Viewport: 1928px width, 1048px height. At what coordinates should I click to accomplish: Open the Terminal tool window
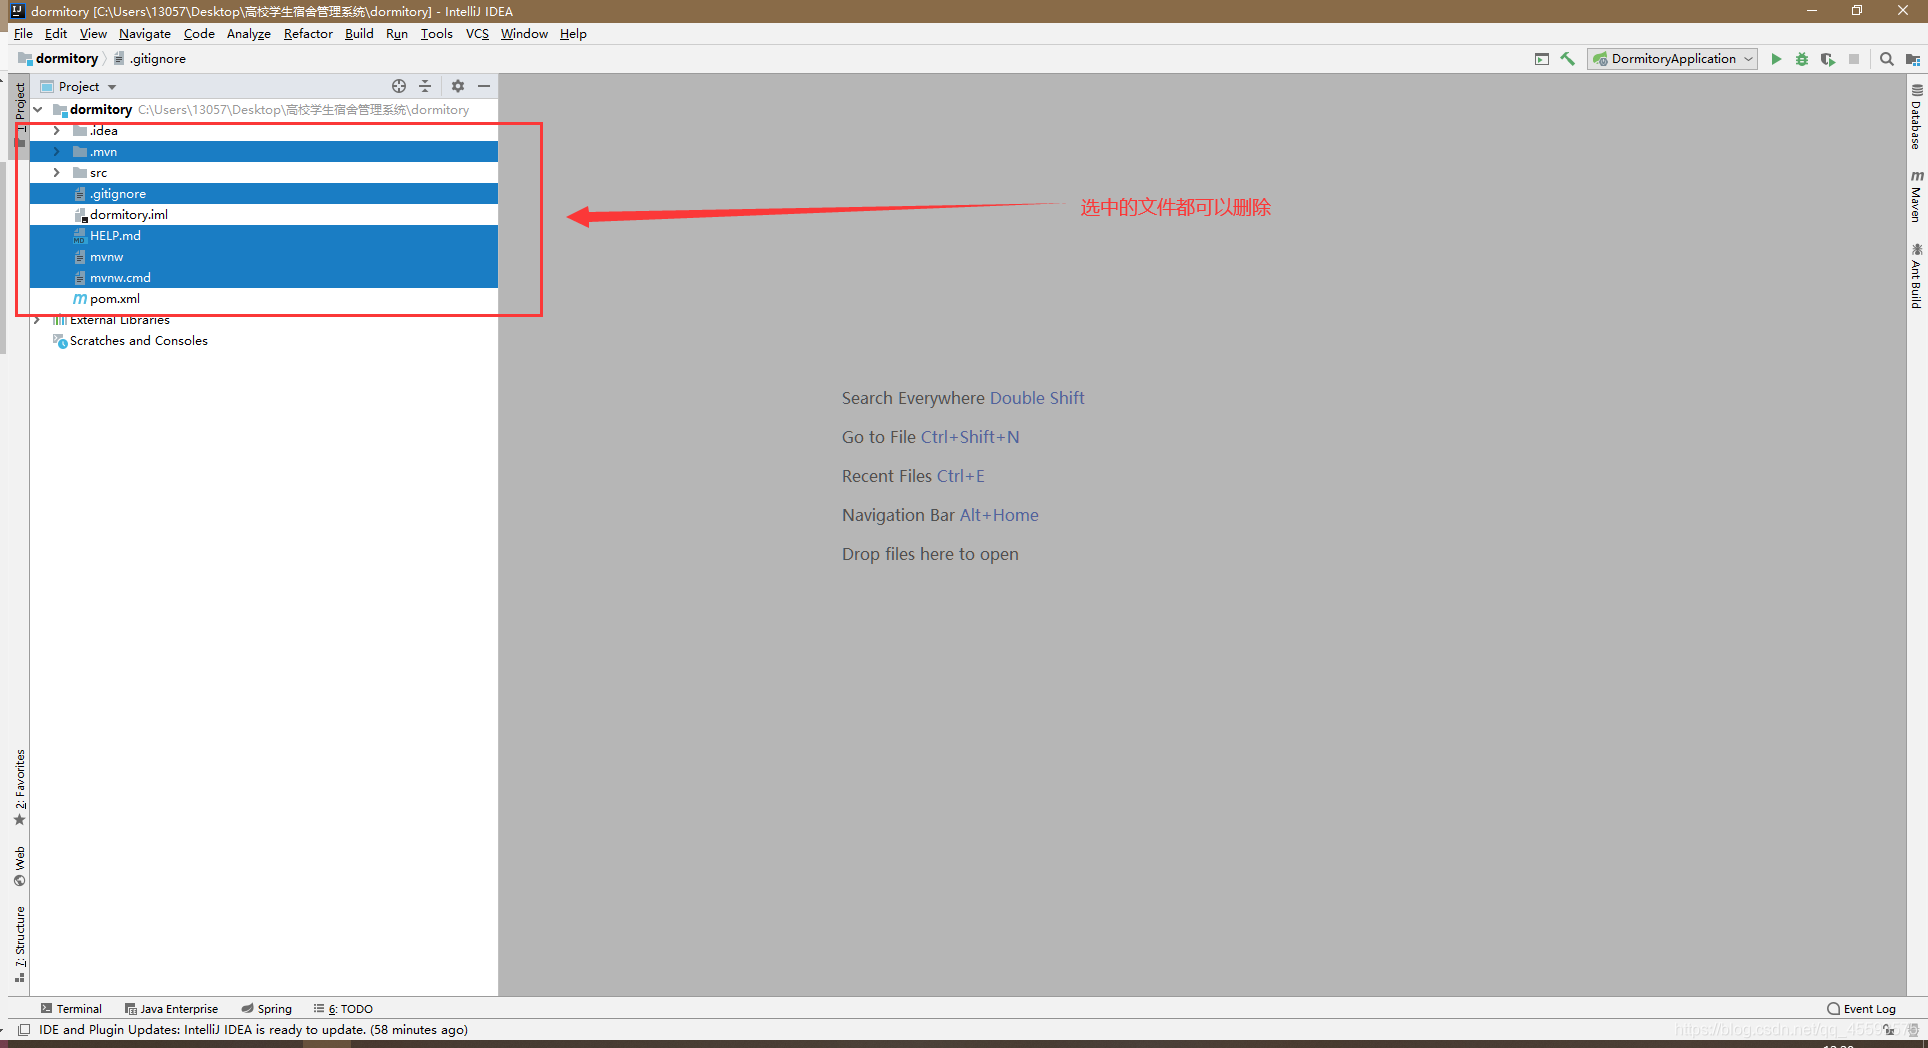(71, 1008)
